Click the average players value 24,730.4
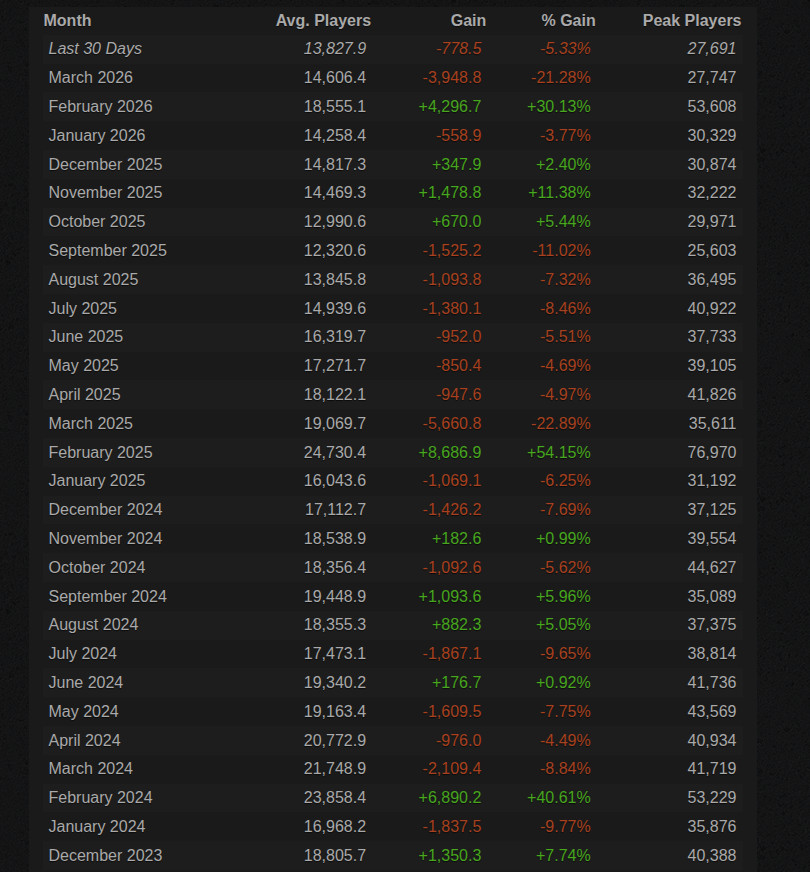This screenshot has width=810, height=872. (x=335, y=452)
